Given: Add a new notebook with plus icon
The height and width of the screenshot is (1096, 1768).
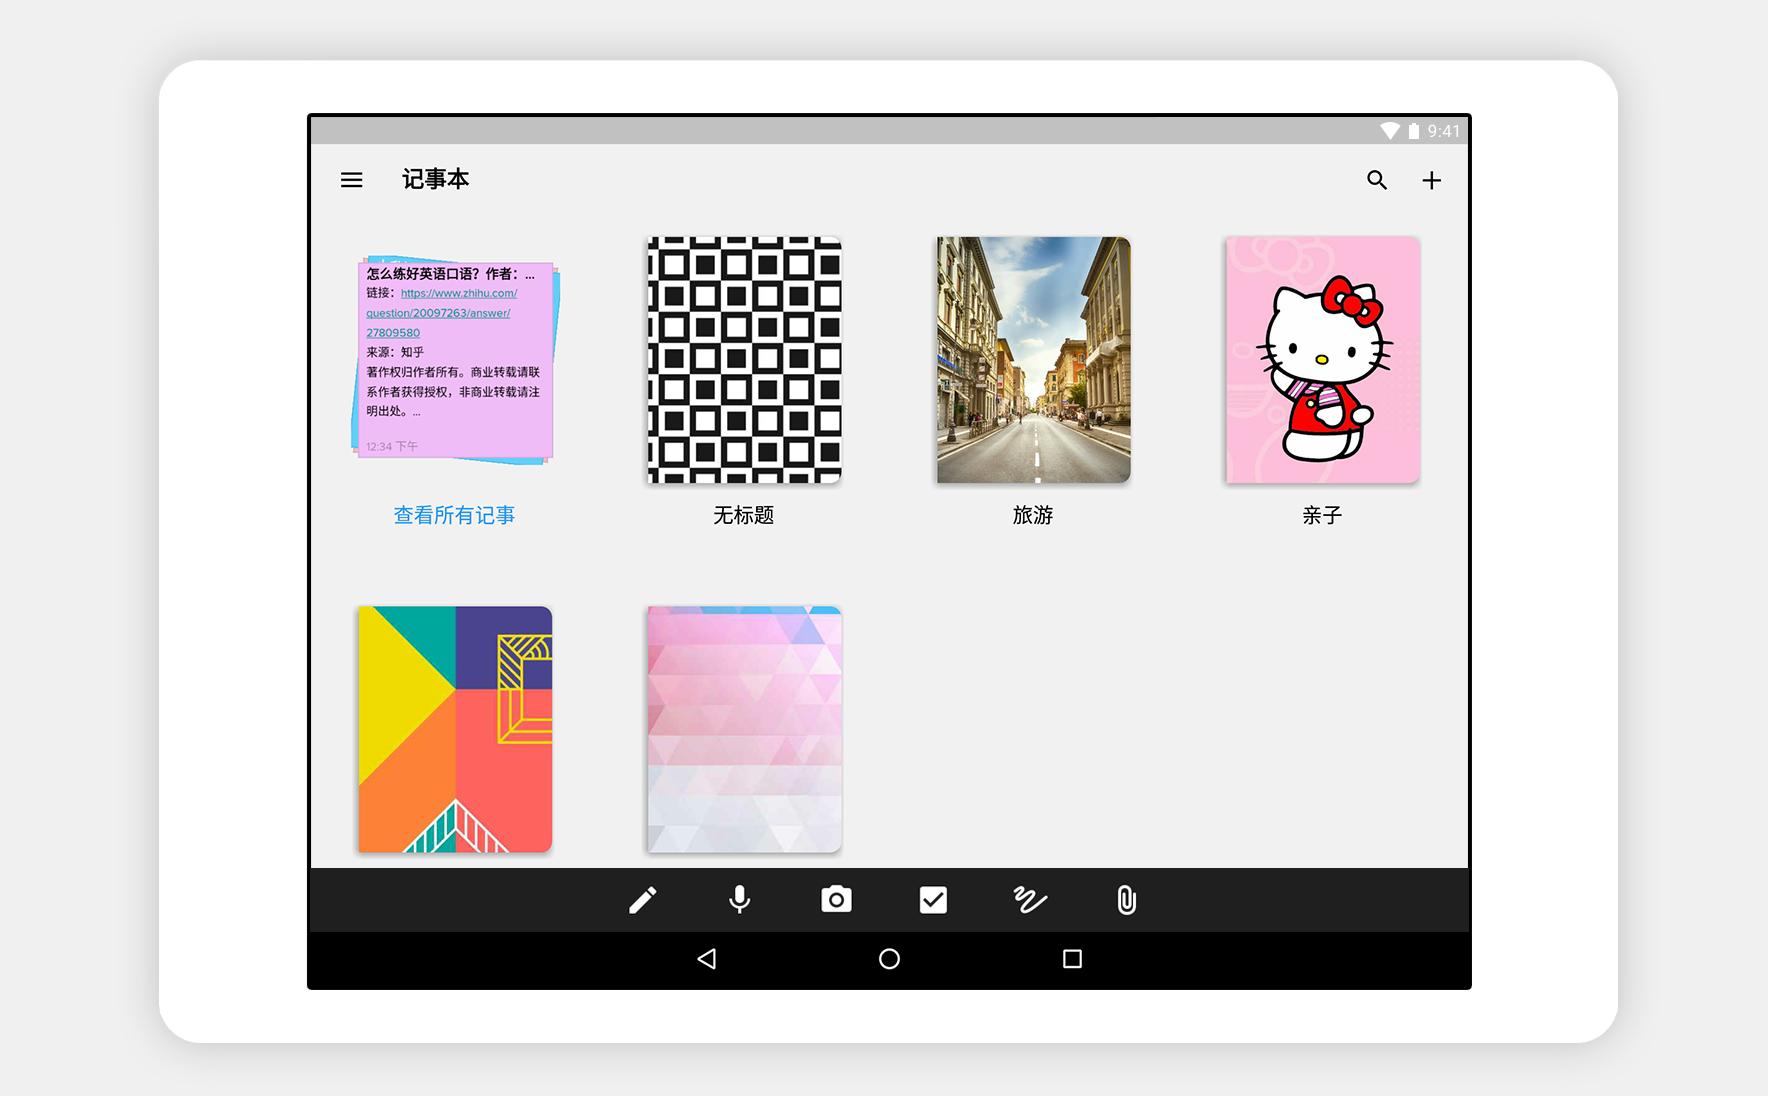Looking at the screenshot, I should click(1431, 180).
